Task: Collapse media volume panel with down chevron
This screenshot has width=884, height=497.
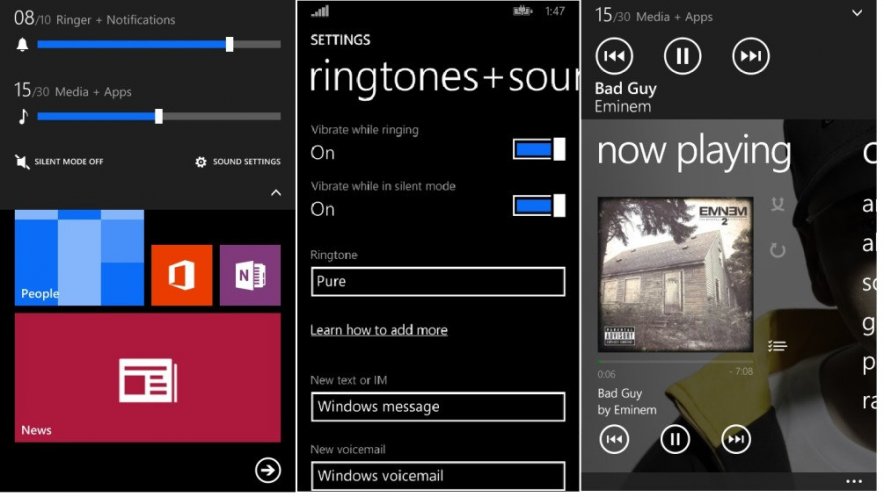Action: click(857, 12)
